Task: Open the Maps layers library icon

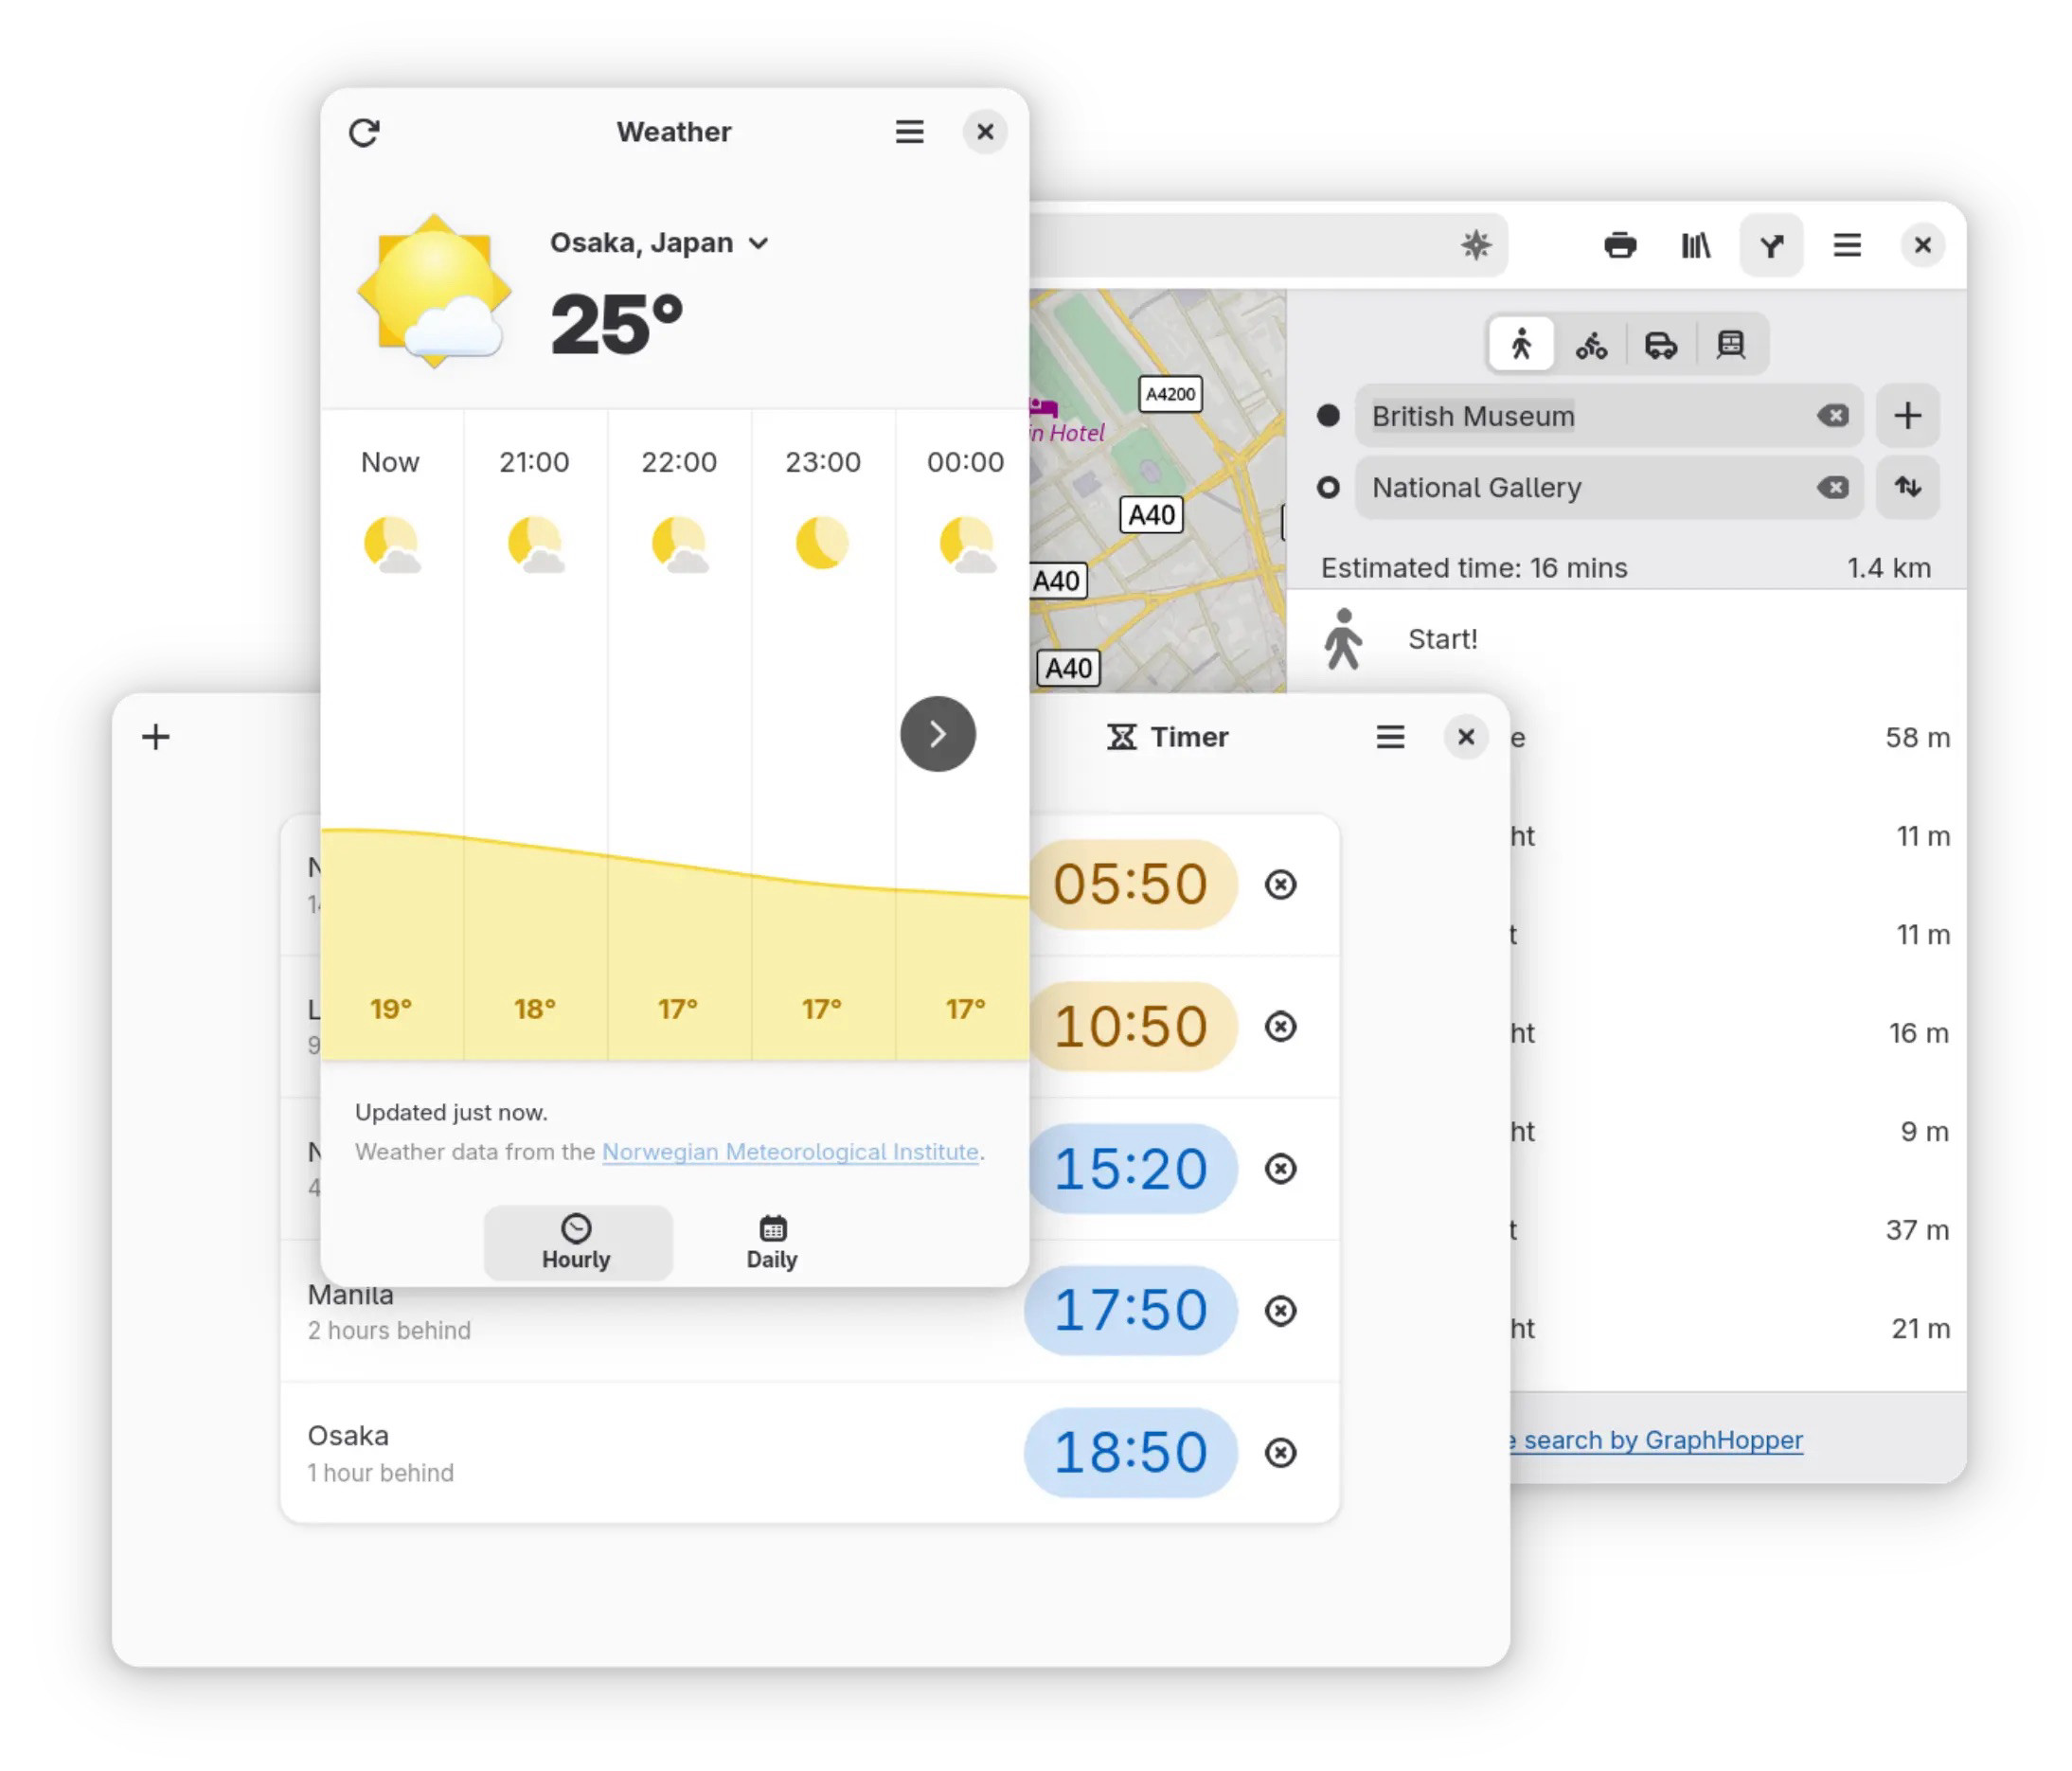Action: pyautogui.click(x=1695, y=245)
